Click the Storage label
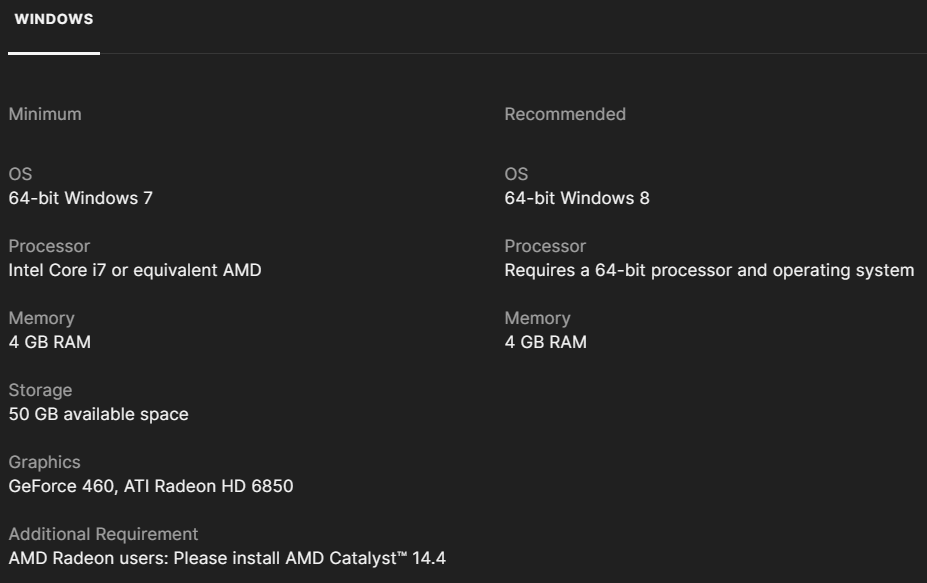Image resolution: width=927 pixels, height=583 pixels. click(40, 390)
